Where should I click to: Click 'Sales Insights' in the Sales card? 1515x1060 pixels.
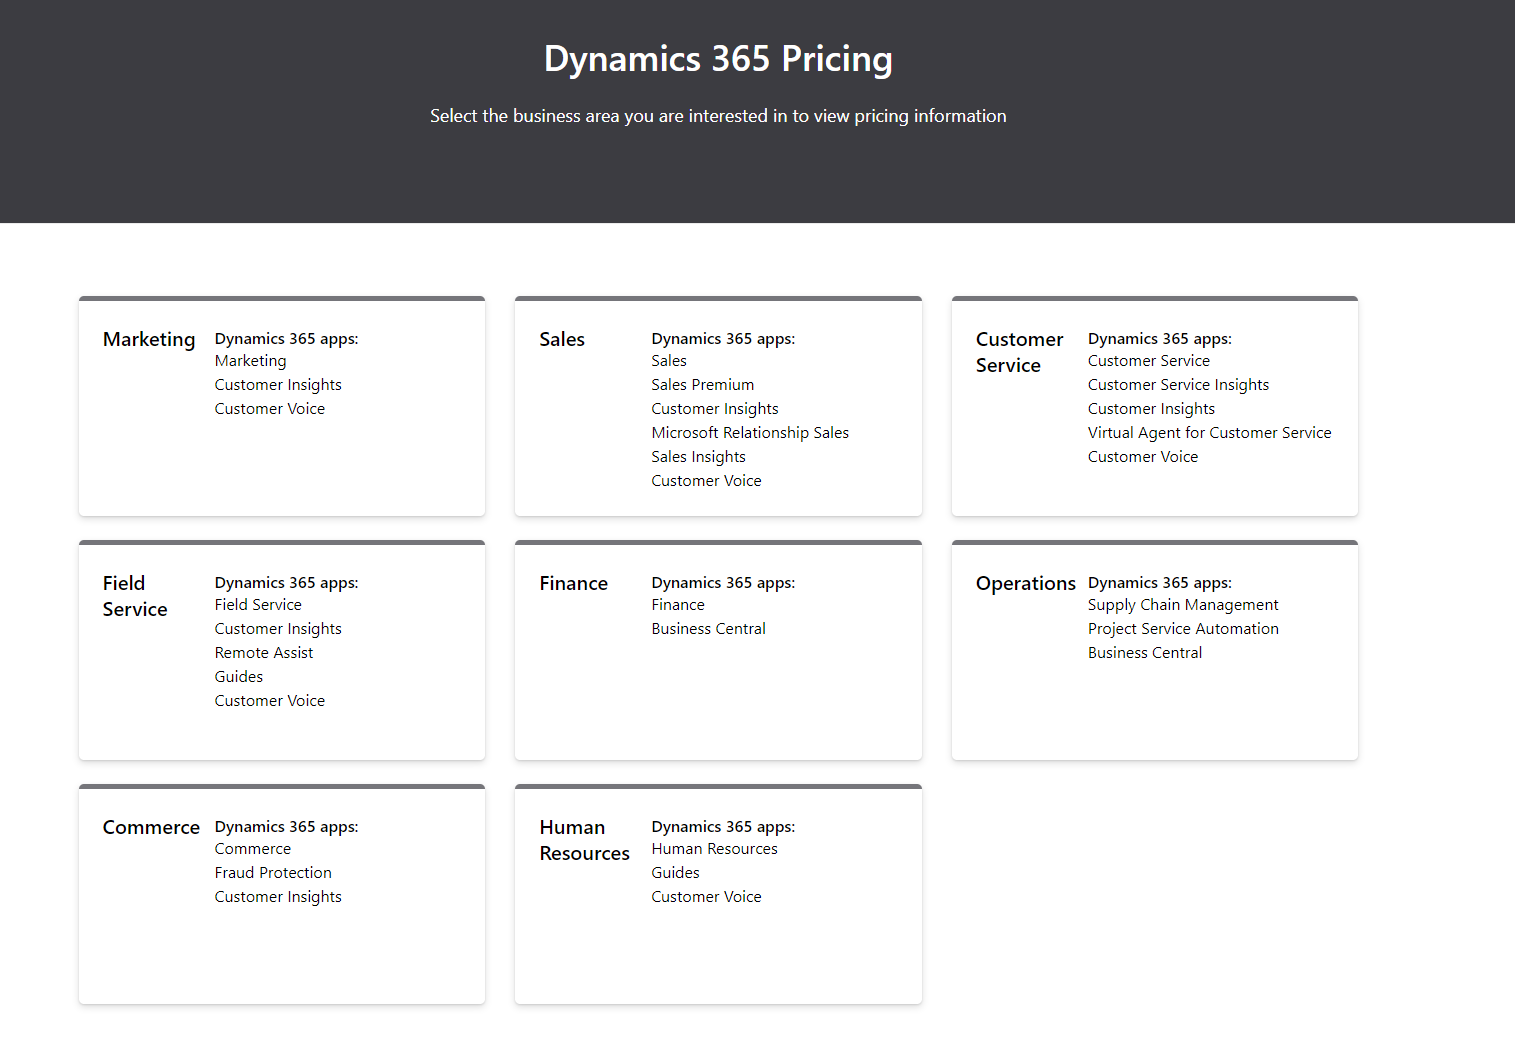699,457
